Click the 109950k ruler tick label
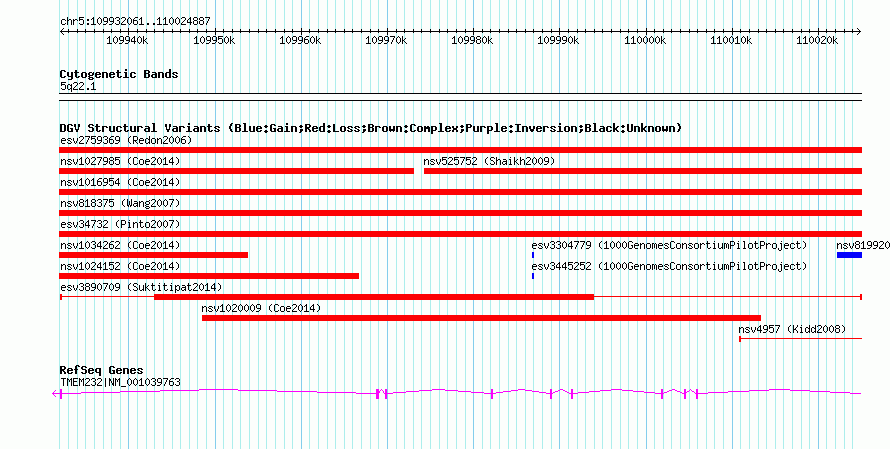 (214, 41)
